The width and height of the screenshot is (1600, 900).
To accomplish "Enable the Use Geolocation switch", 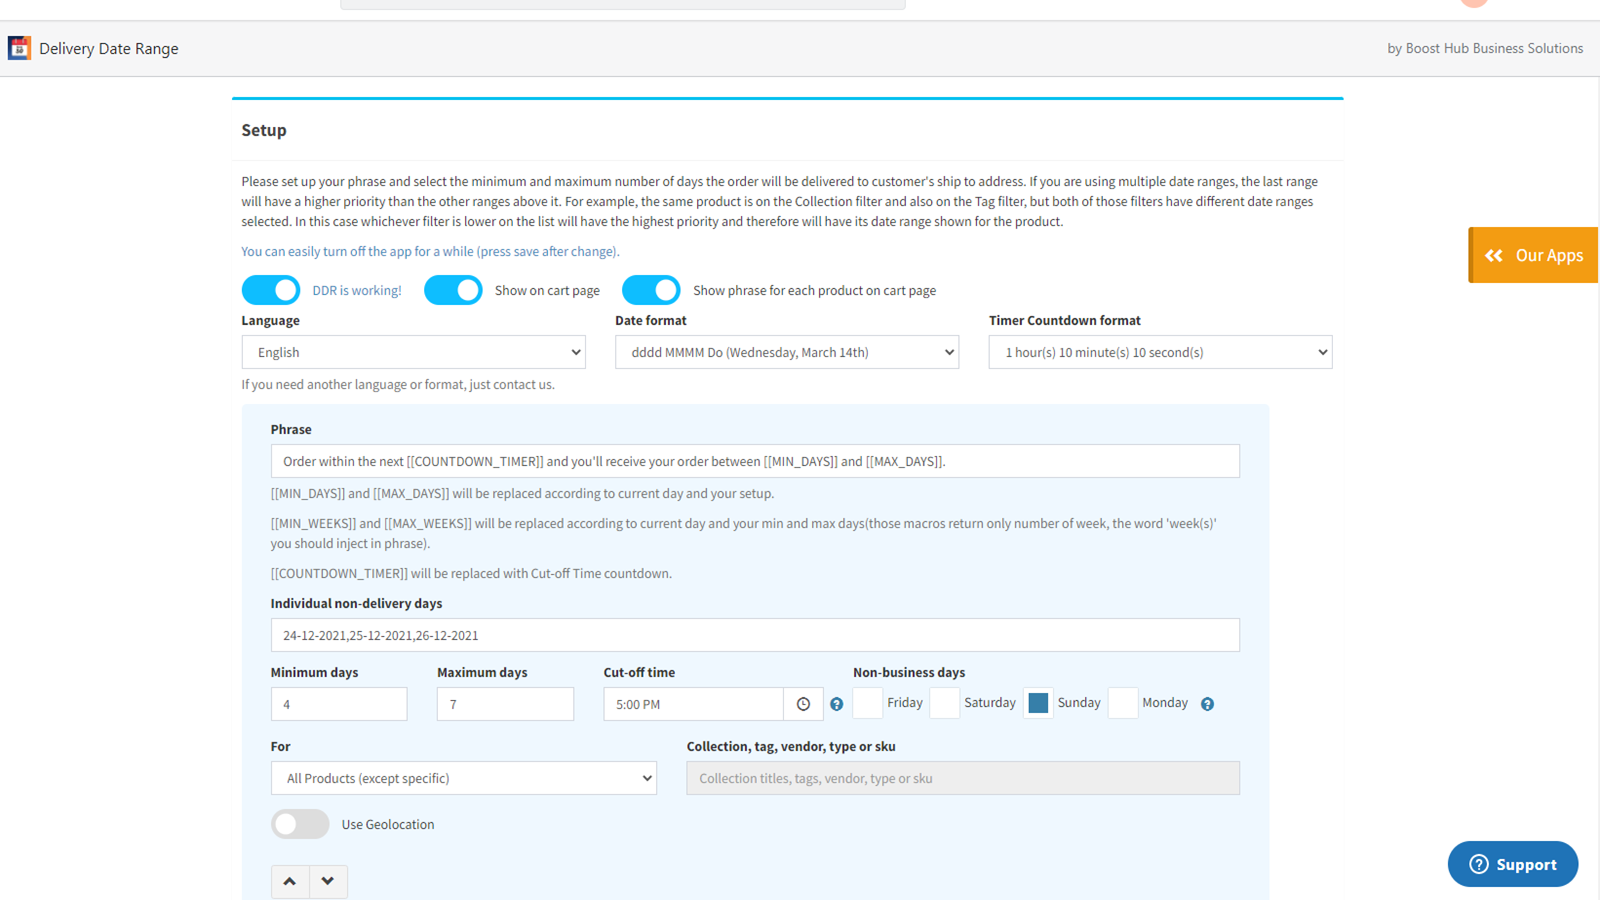I will point(300,824).
